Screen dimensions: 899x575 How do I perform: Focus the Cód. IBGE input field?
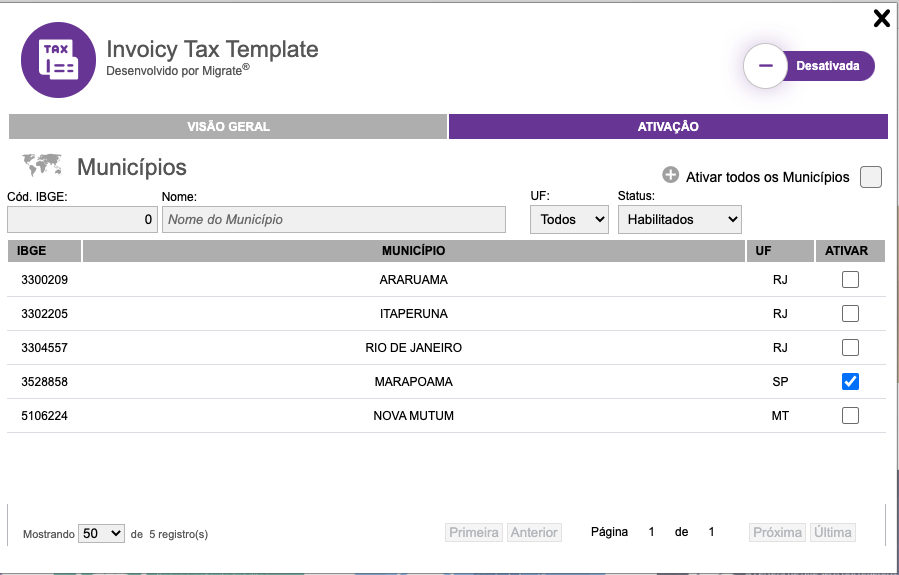82,219
